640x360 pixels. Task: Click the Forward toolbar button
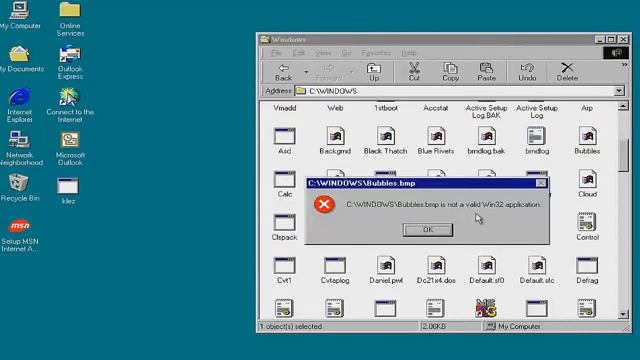tap(329, 72)
